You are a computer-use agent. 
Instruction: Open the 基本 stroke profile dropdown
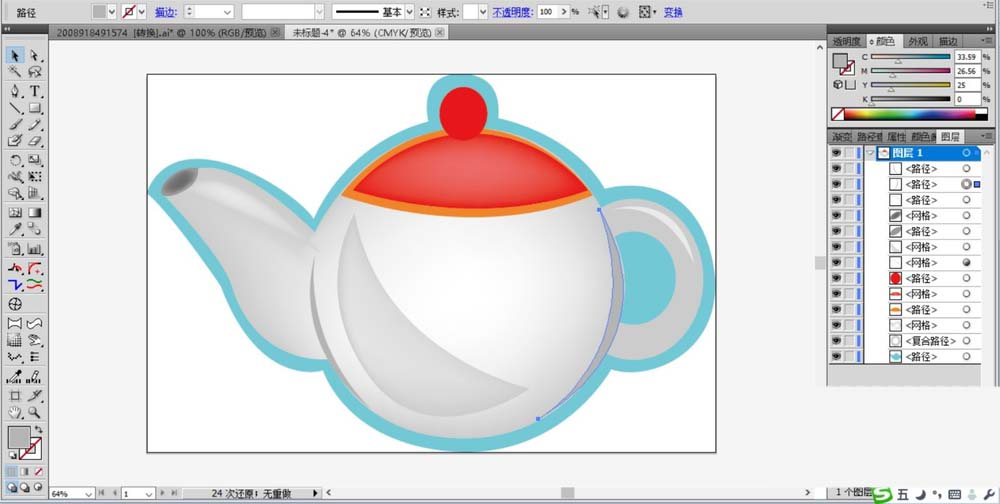tap(409, 12)
